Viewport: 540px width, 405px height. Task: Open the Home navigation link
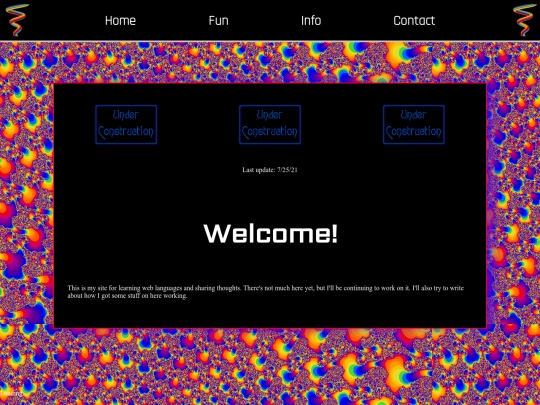(120, 21)
